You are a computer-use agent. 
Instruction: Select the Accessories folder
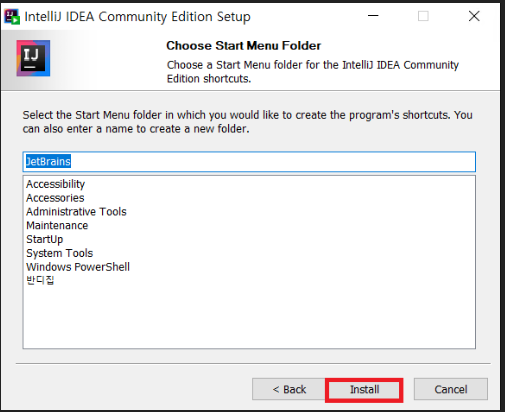point(55,198)
